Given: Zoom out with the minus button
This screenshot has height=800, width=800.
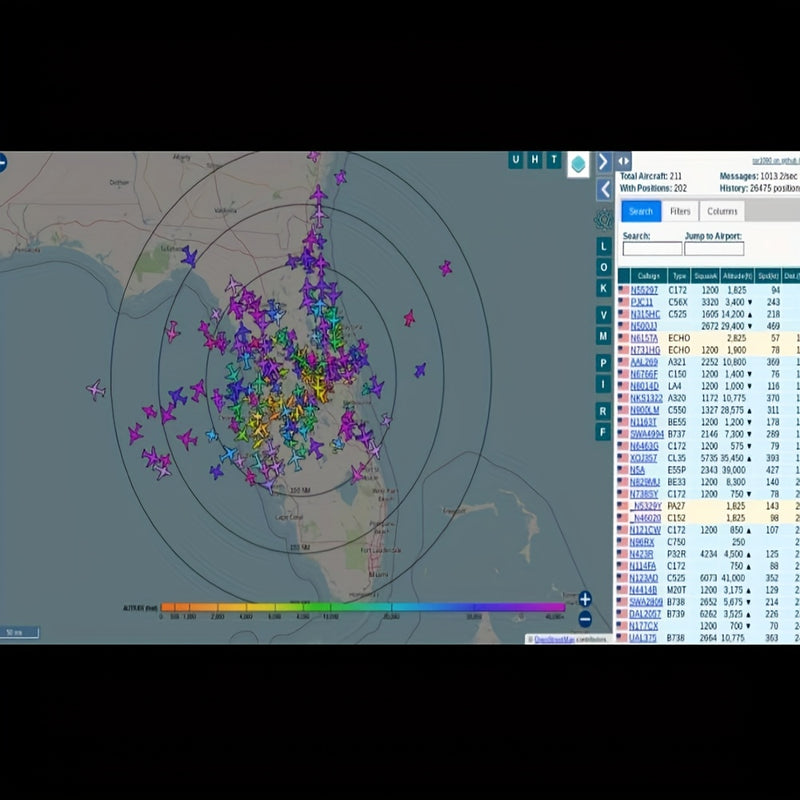Looking at the screenshot, I should 585,619.
